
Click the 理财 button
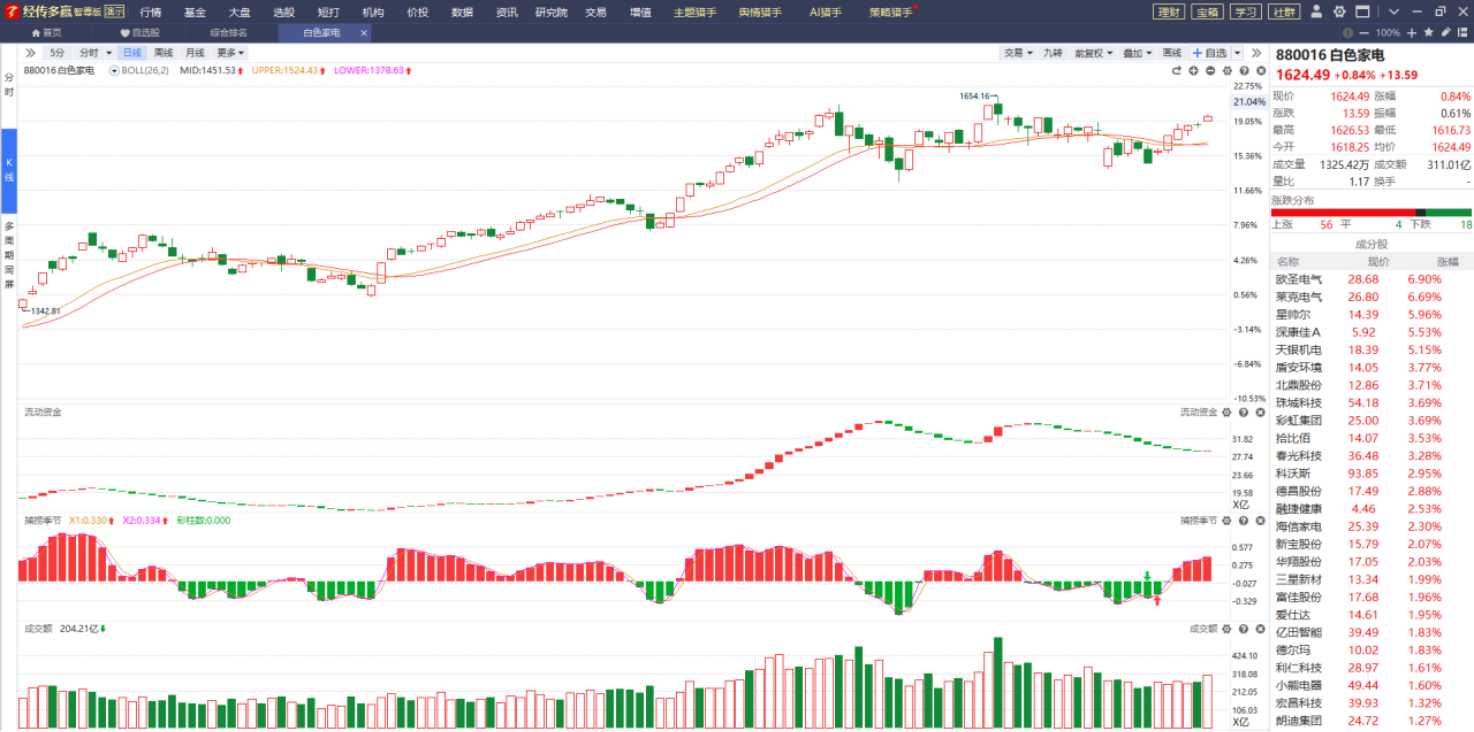(1168, 12)
